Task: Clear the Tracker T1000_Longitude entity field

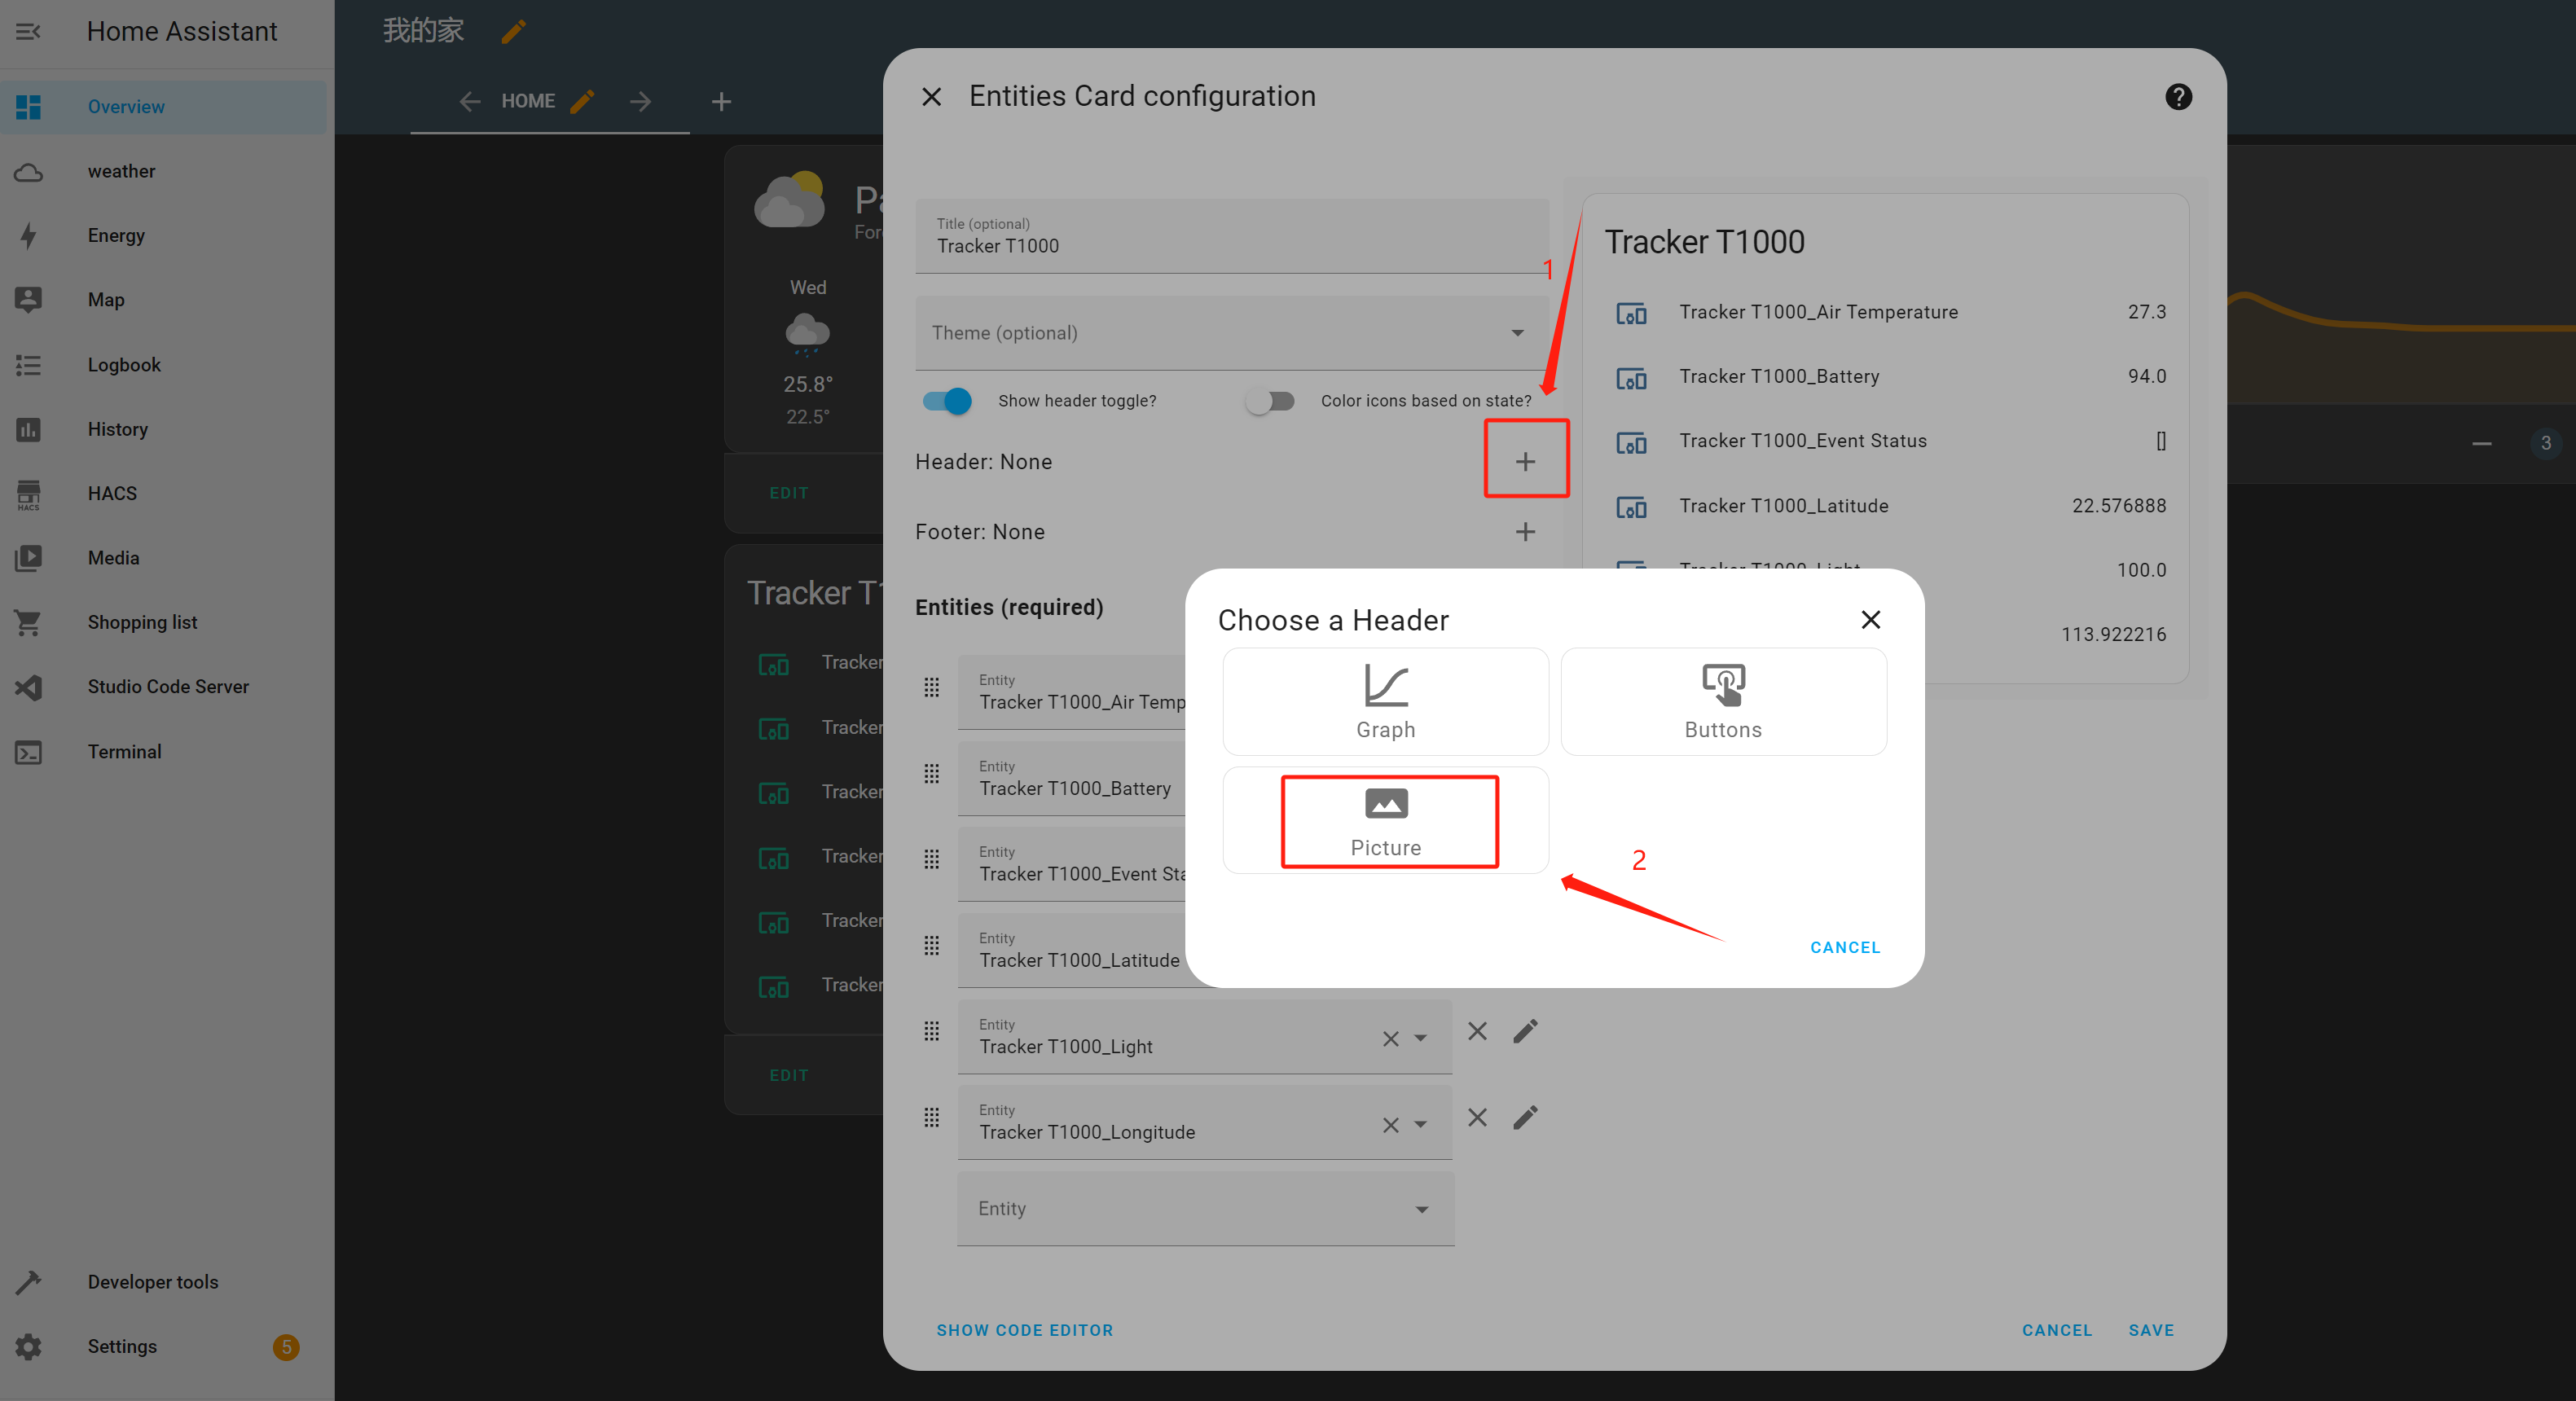Action: click(1390, 1124)
